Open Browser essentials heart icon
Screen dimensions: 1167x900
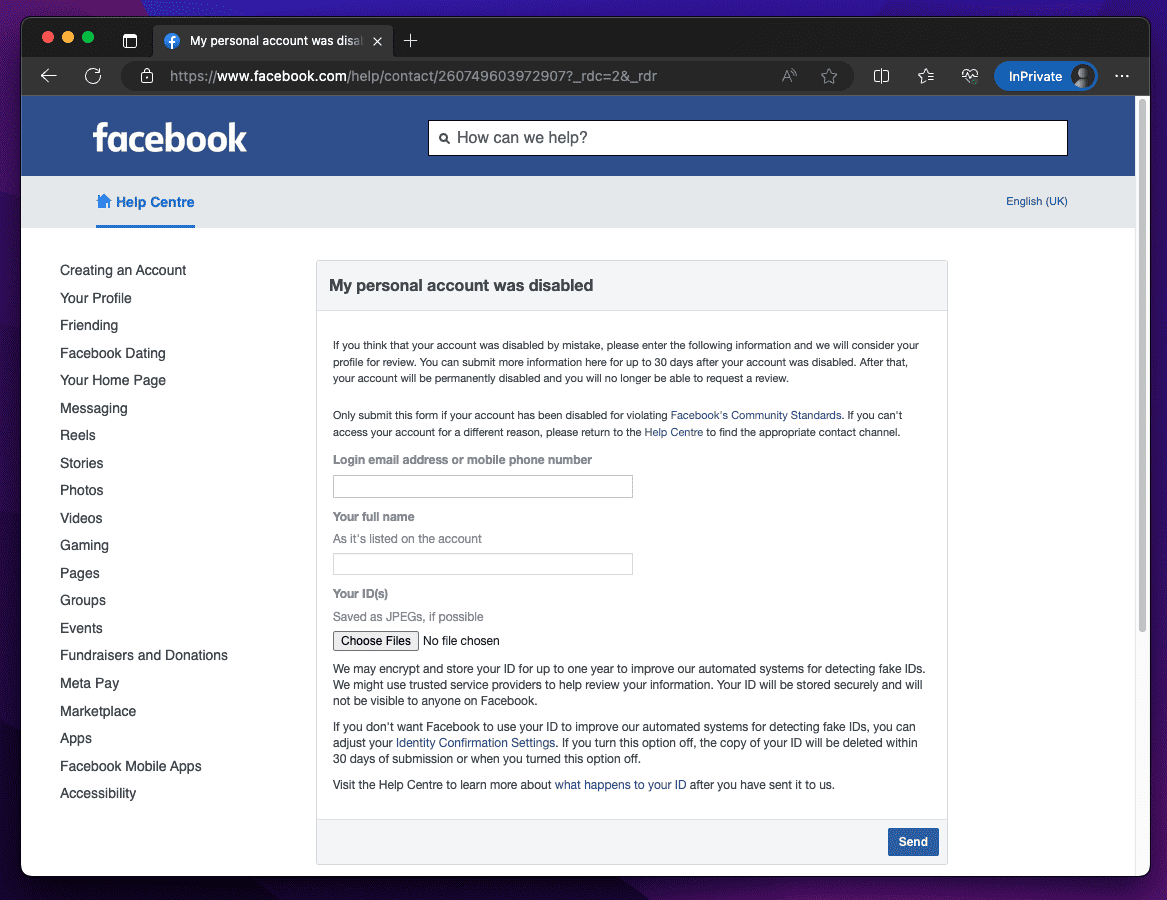click(969, 76)
